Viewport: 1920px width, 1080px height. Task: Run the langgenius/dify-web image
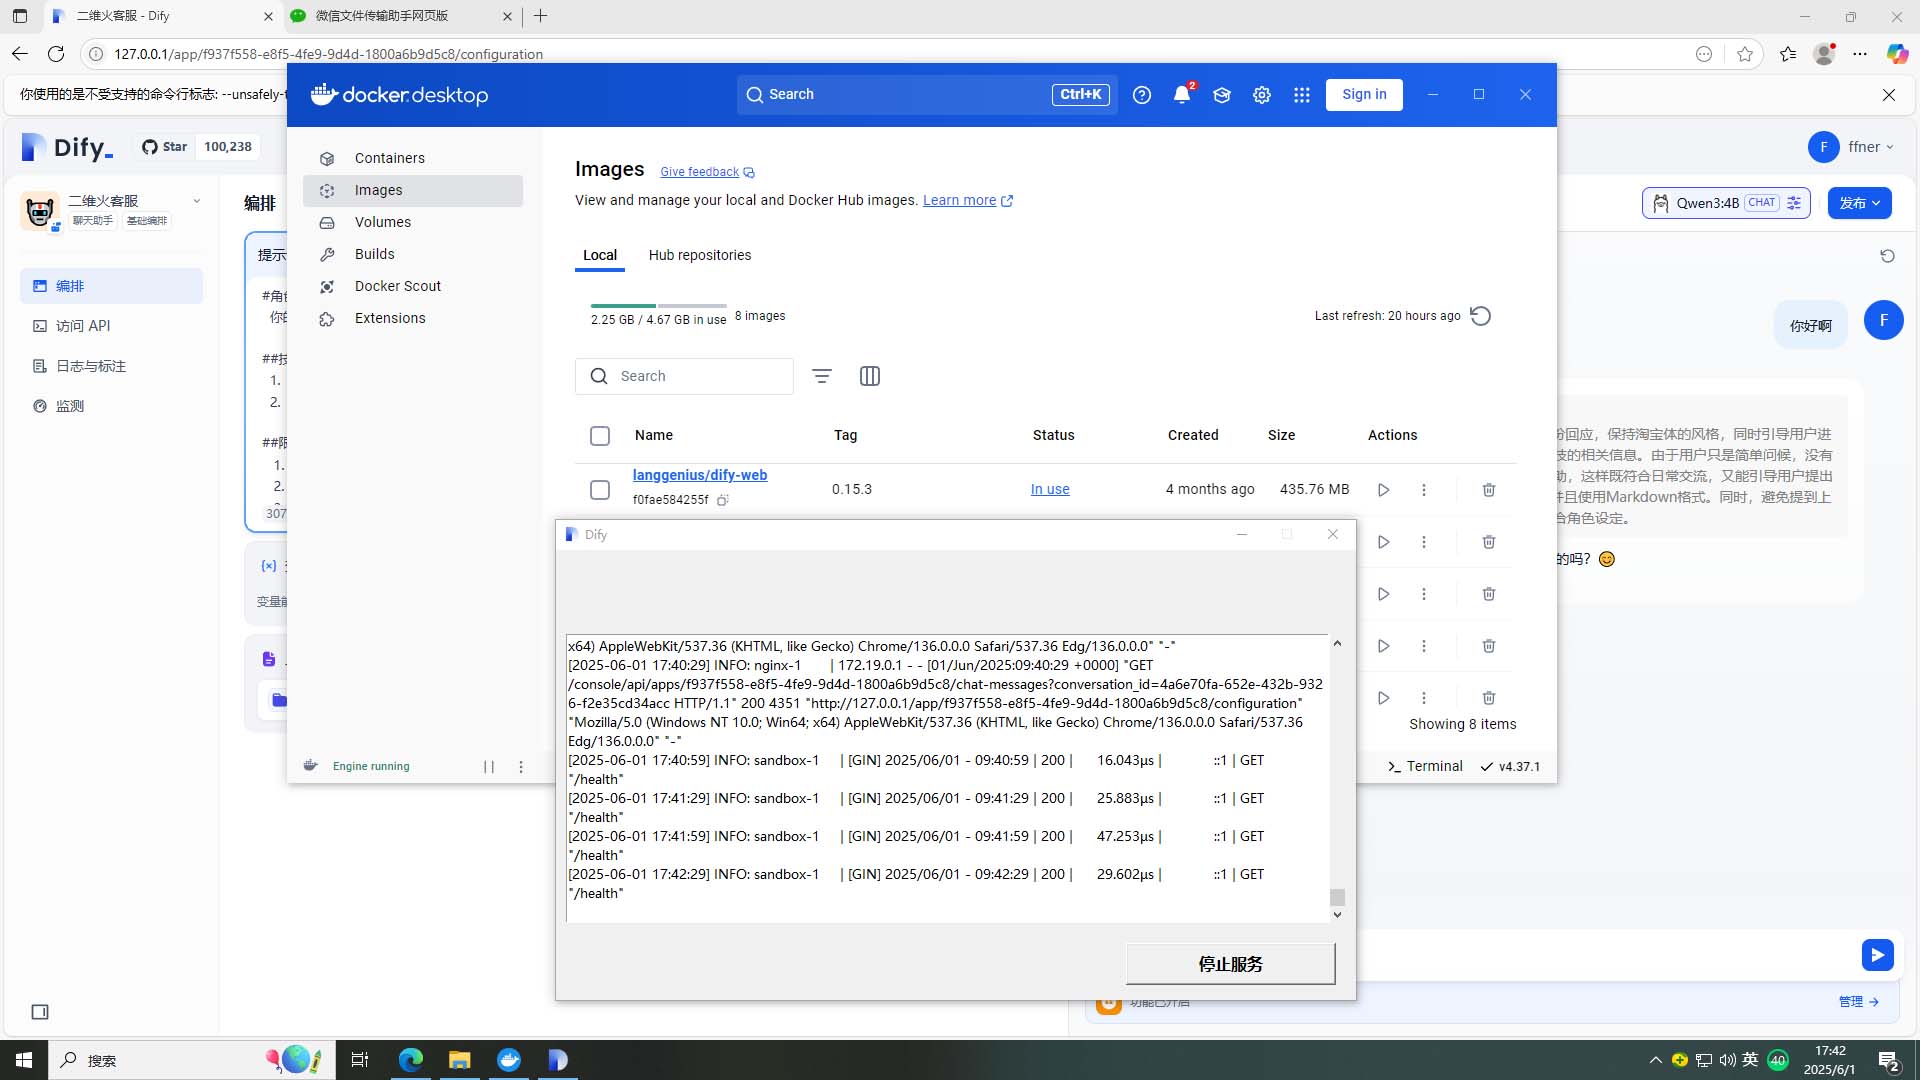point(1383,490)
